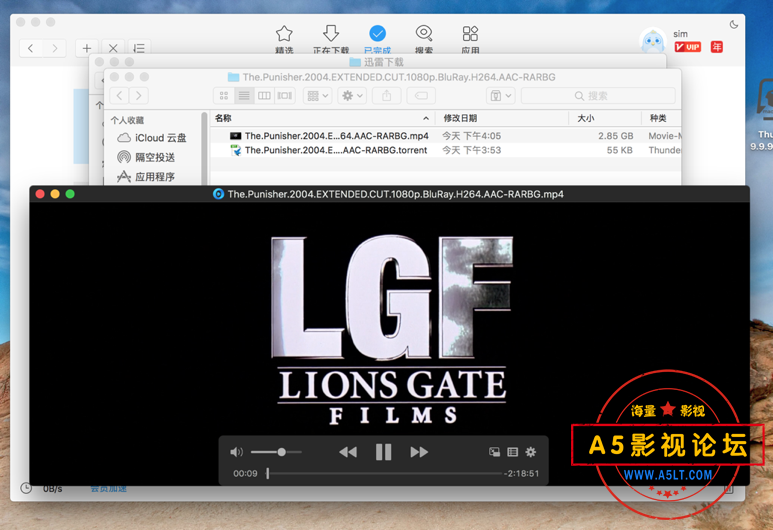Sort Finder list by 名称 column
The image size is (773, 530).
pyautogui.click(x=322, y=118)
